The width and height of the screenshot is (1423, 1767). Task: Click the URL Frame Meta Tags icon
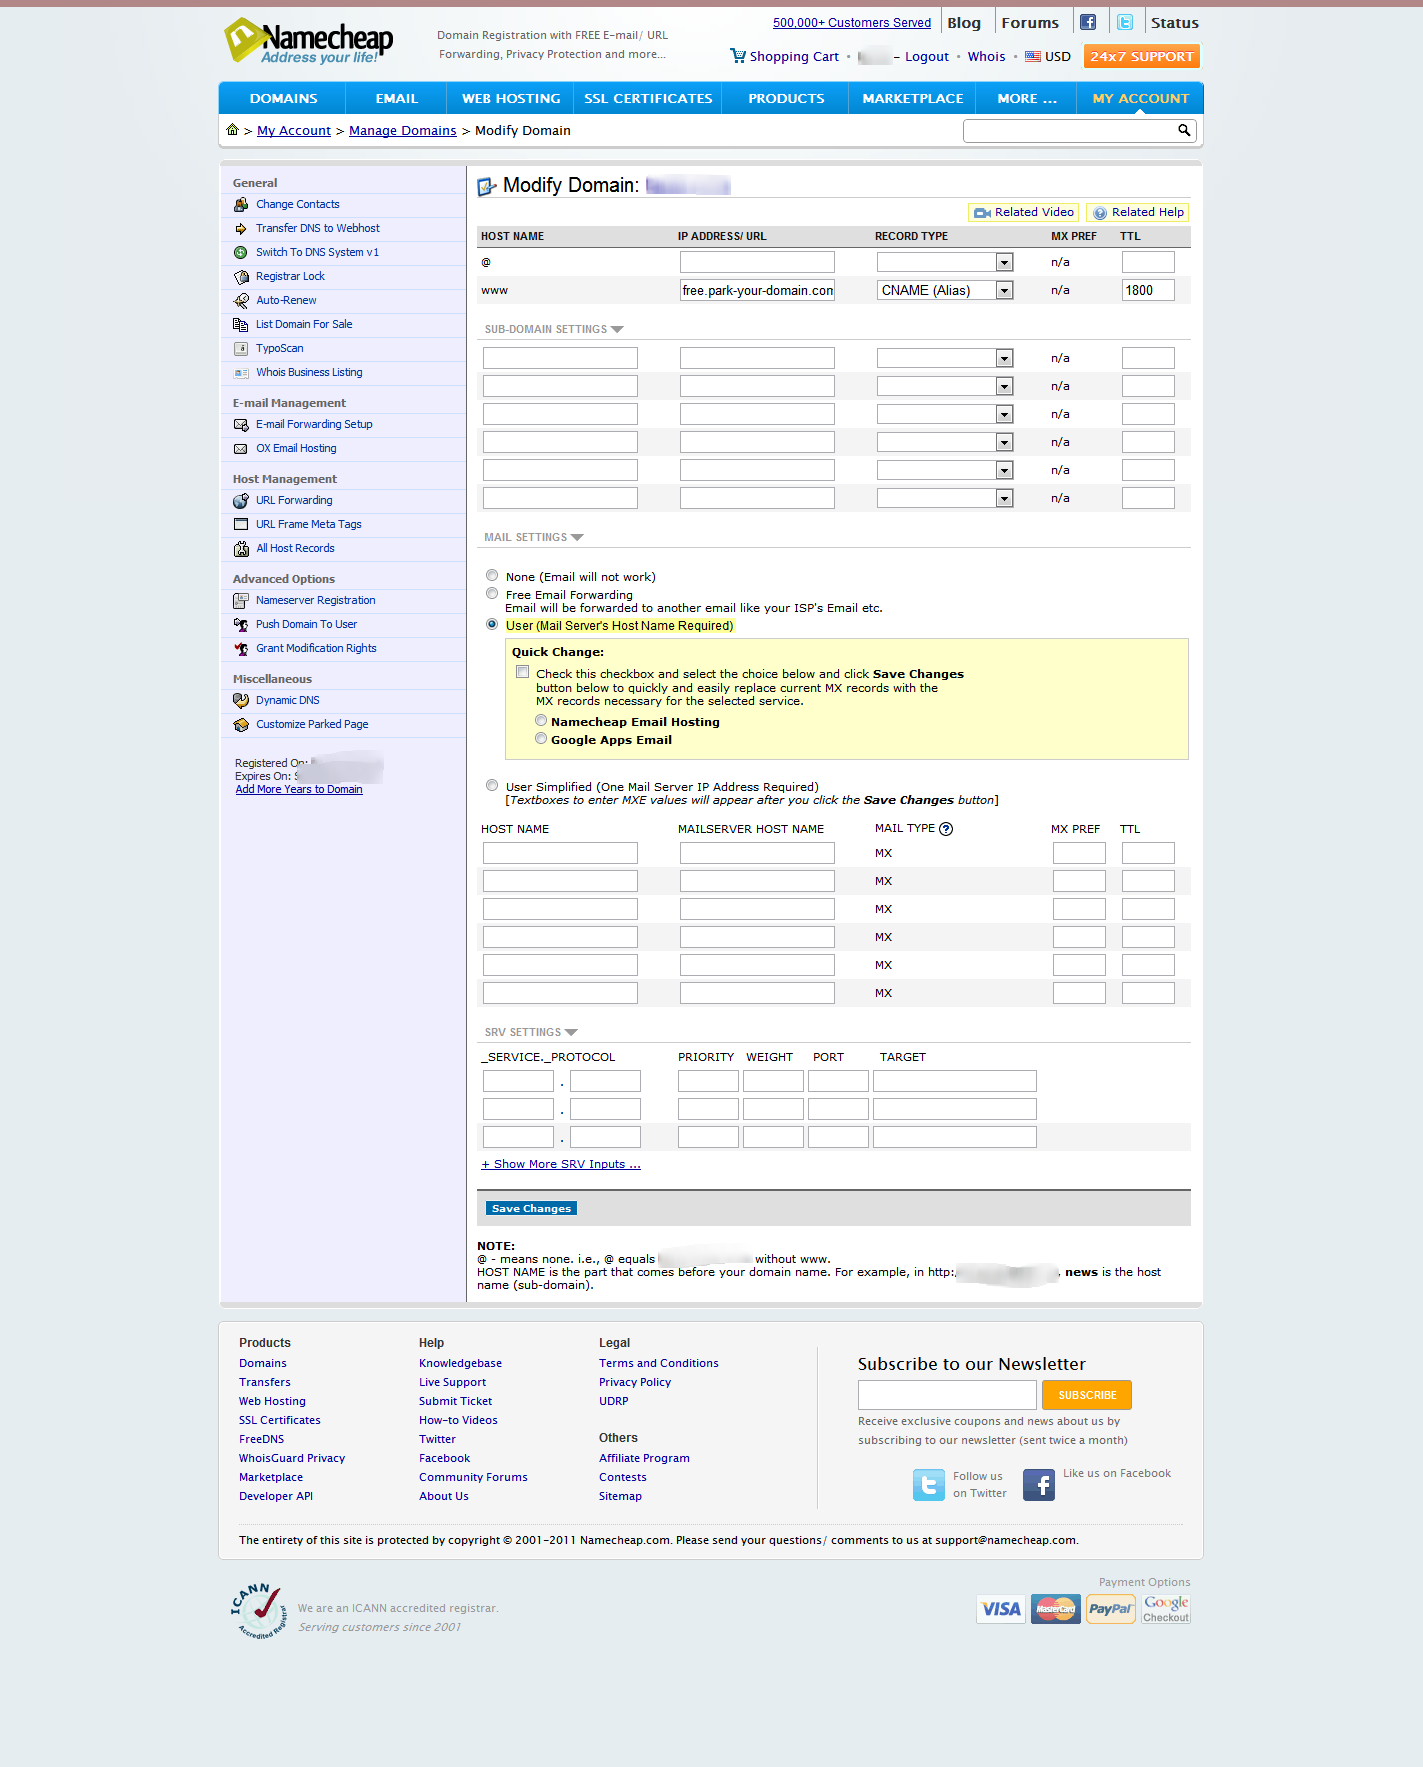tap(241, 524)
